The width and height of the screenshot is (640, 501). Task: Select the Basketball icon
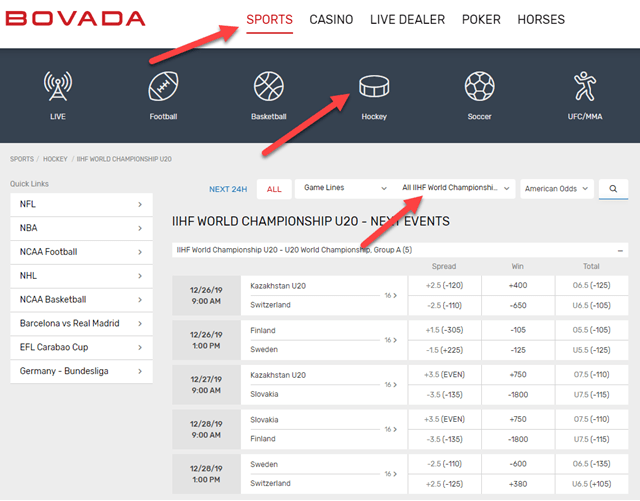[x=269, y=88]
